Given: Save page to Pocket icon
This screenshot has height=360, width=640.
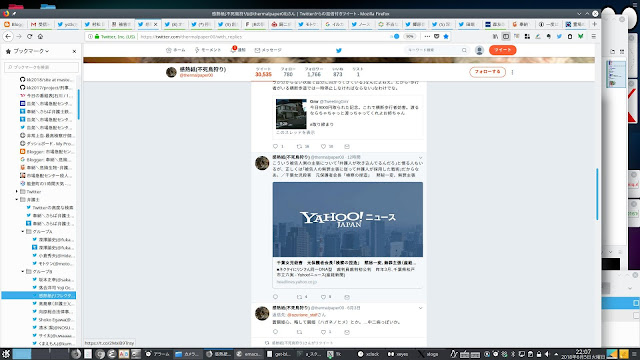Looking at the screenshot, I should [436, 36].
